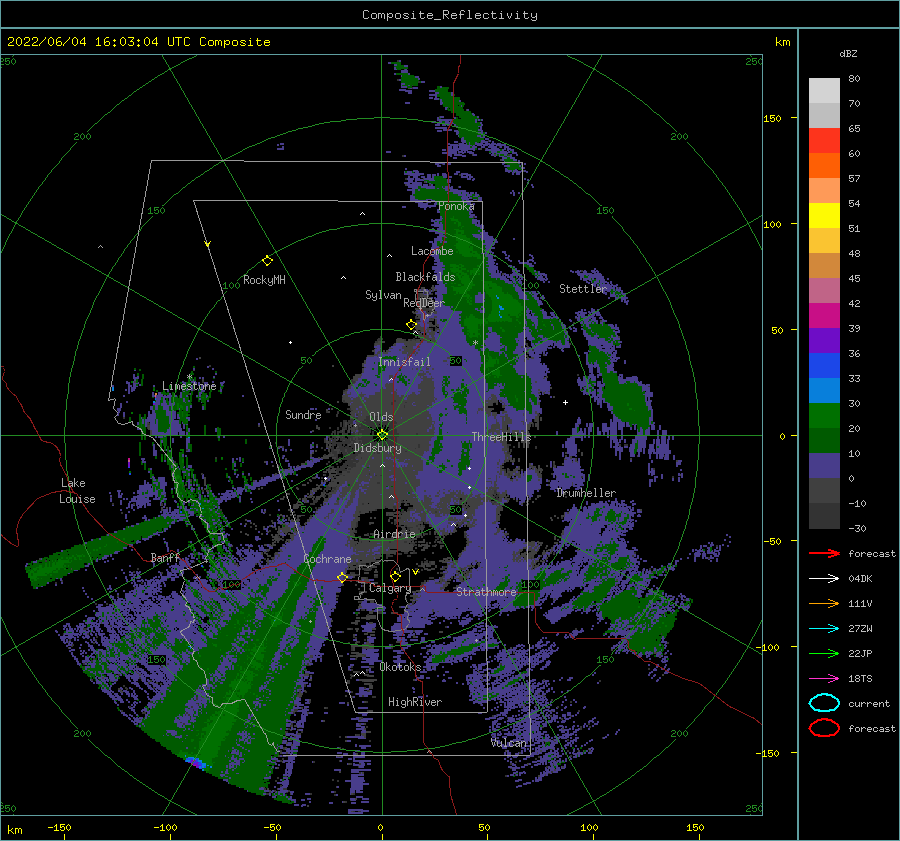This screenshot has width=900, height=841.
Task: Click the red forecast arrow in legend
Action: point(824,553)
